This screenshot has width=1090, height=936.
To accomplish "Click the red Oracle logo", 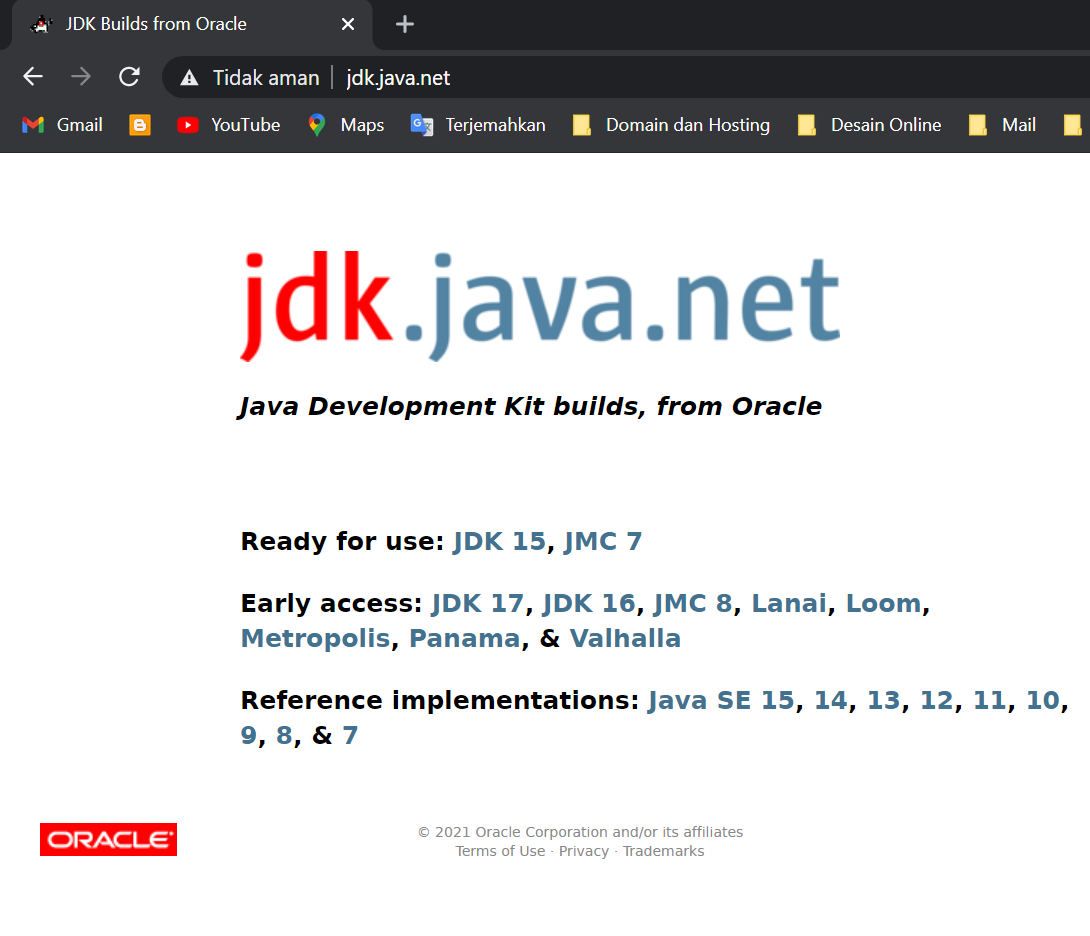I will pyautogui.click(x=108, y=839).
